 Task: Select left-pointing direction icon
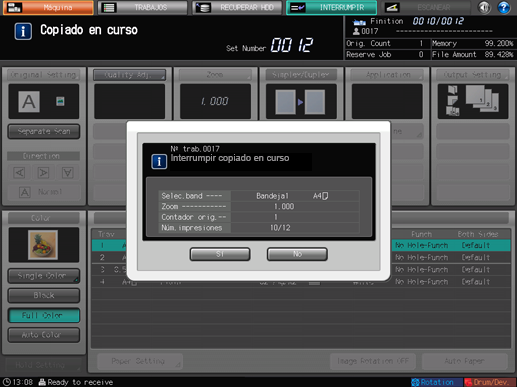(x=19, y=172)
